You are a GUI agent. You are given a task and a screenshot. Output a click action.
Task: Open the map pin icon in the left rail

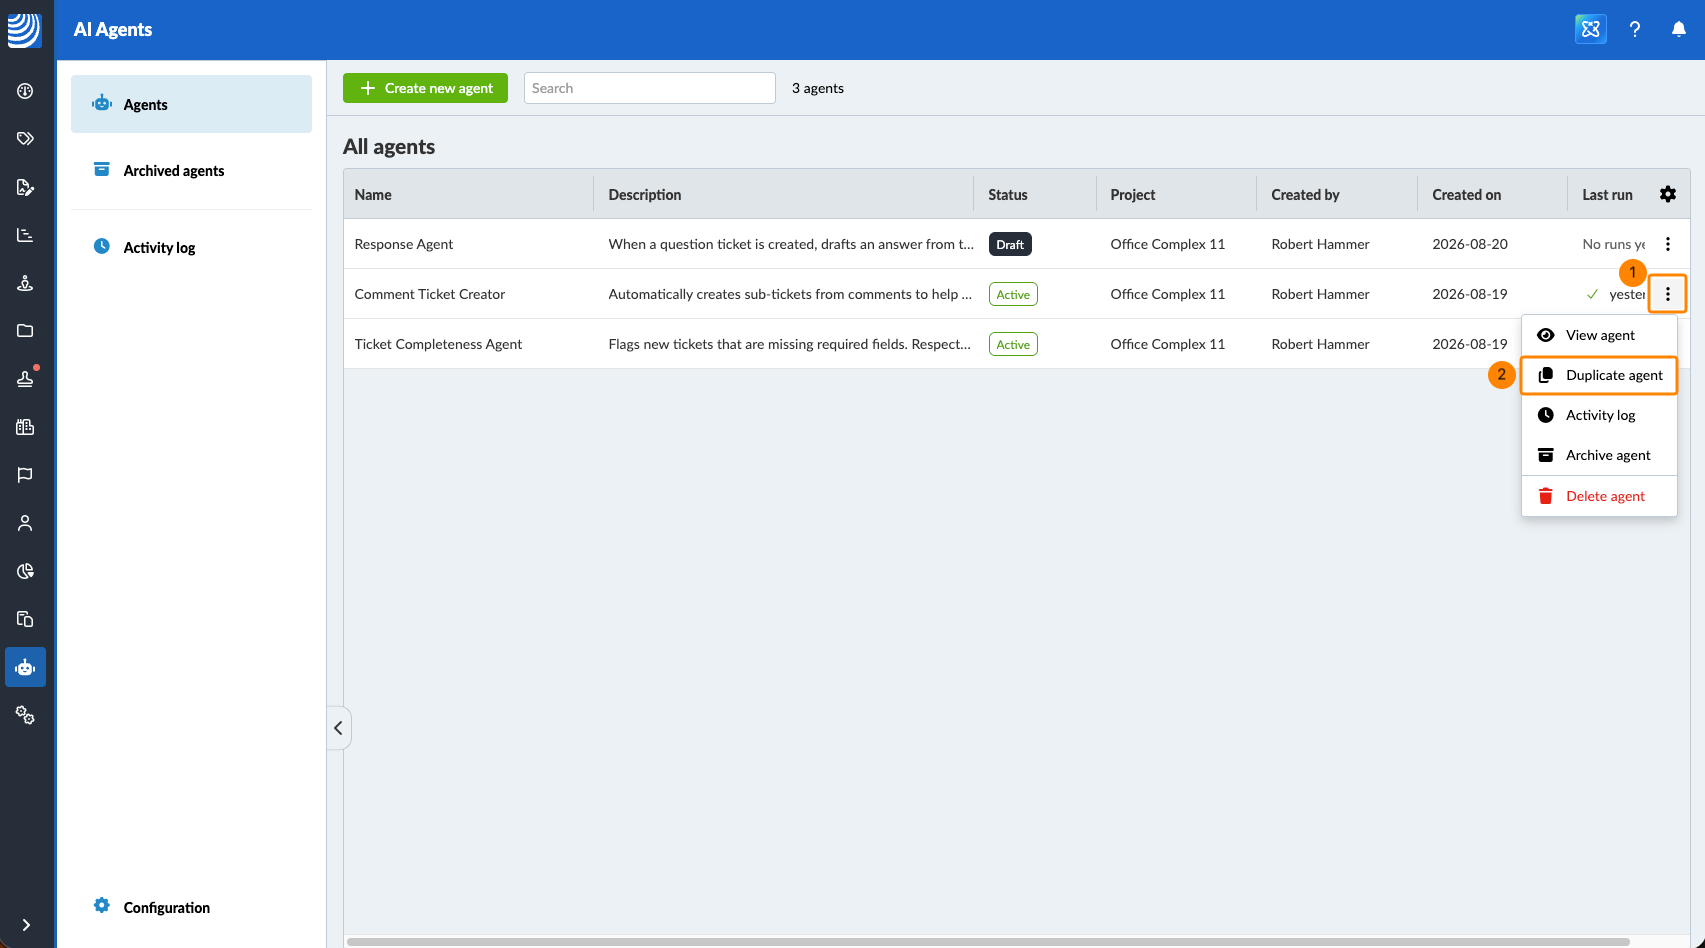click(x=25, y=283)
